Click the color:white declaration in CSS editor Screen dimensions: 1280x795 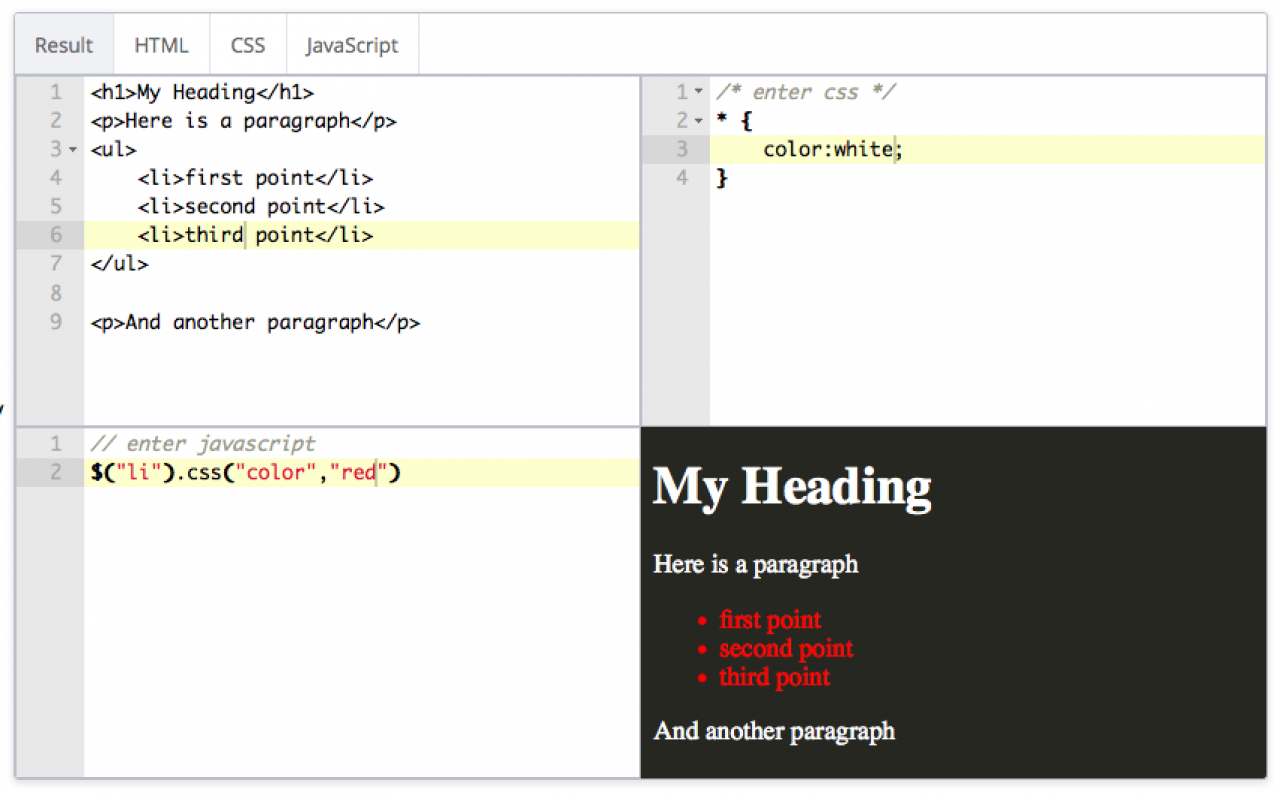click(827, 149)
